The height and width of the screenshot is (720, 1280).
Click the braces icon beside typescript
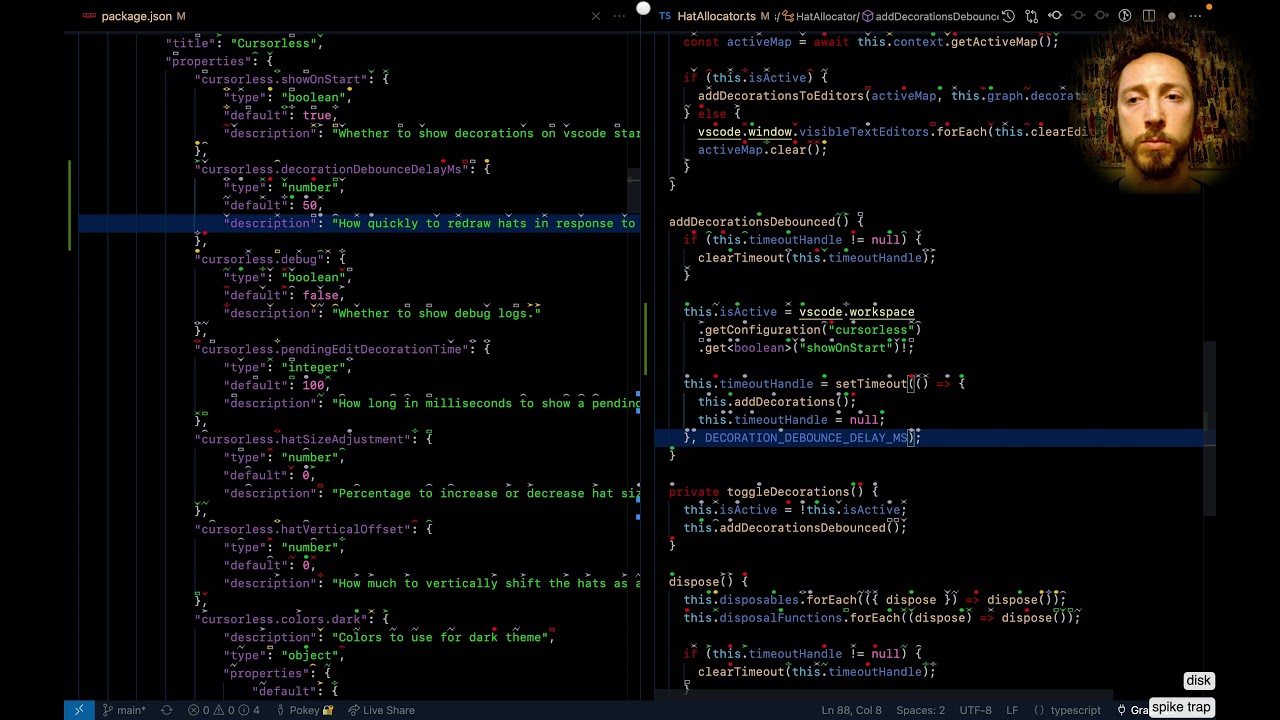click(x=1039, y=710)
